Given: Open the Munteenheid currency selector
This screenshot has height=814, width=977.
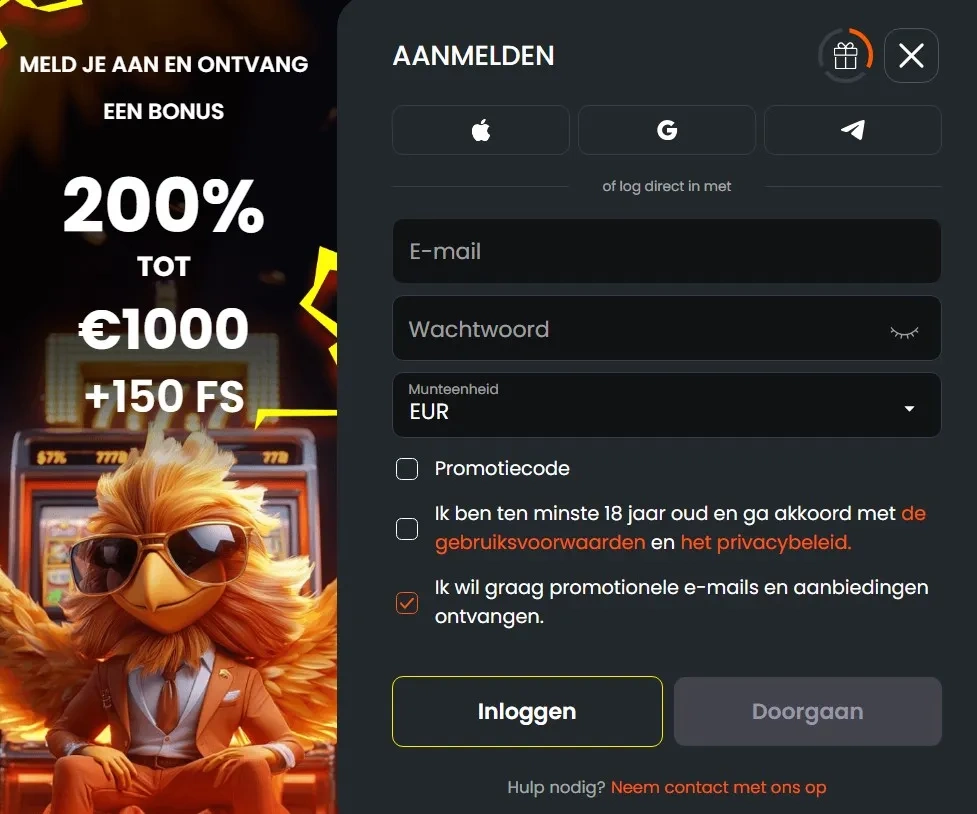Looking at the screenshot, I should point(667,405).
